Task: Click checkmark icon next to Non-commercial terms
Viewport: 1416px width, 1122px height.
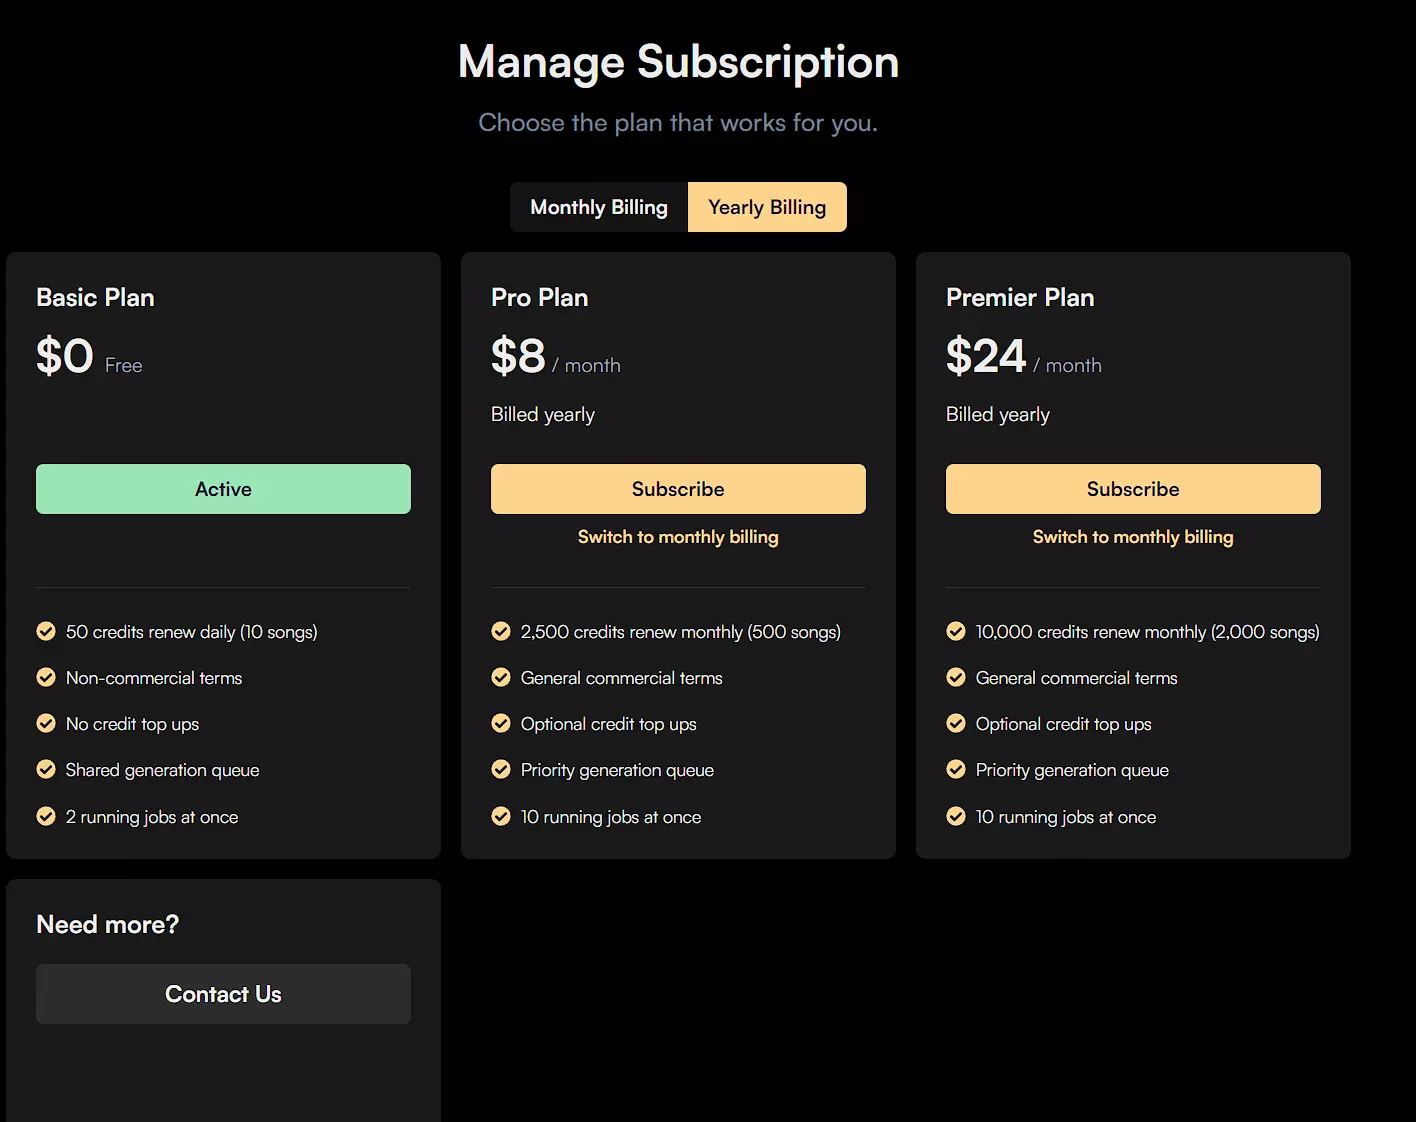Action: point(46,677)
